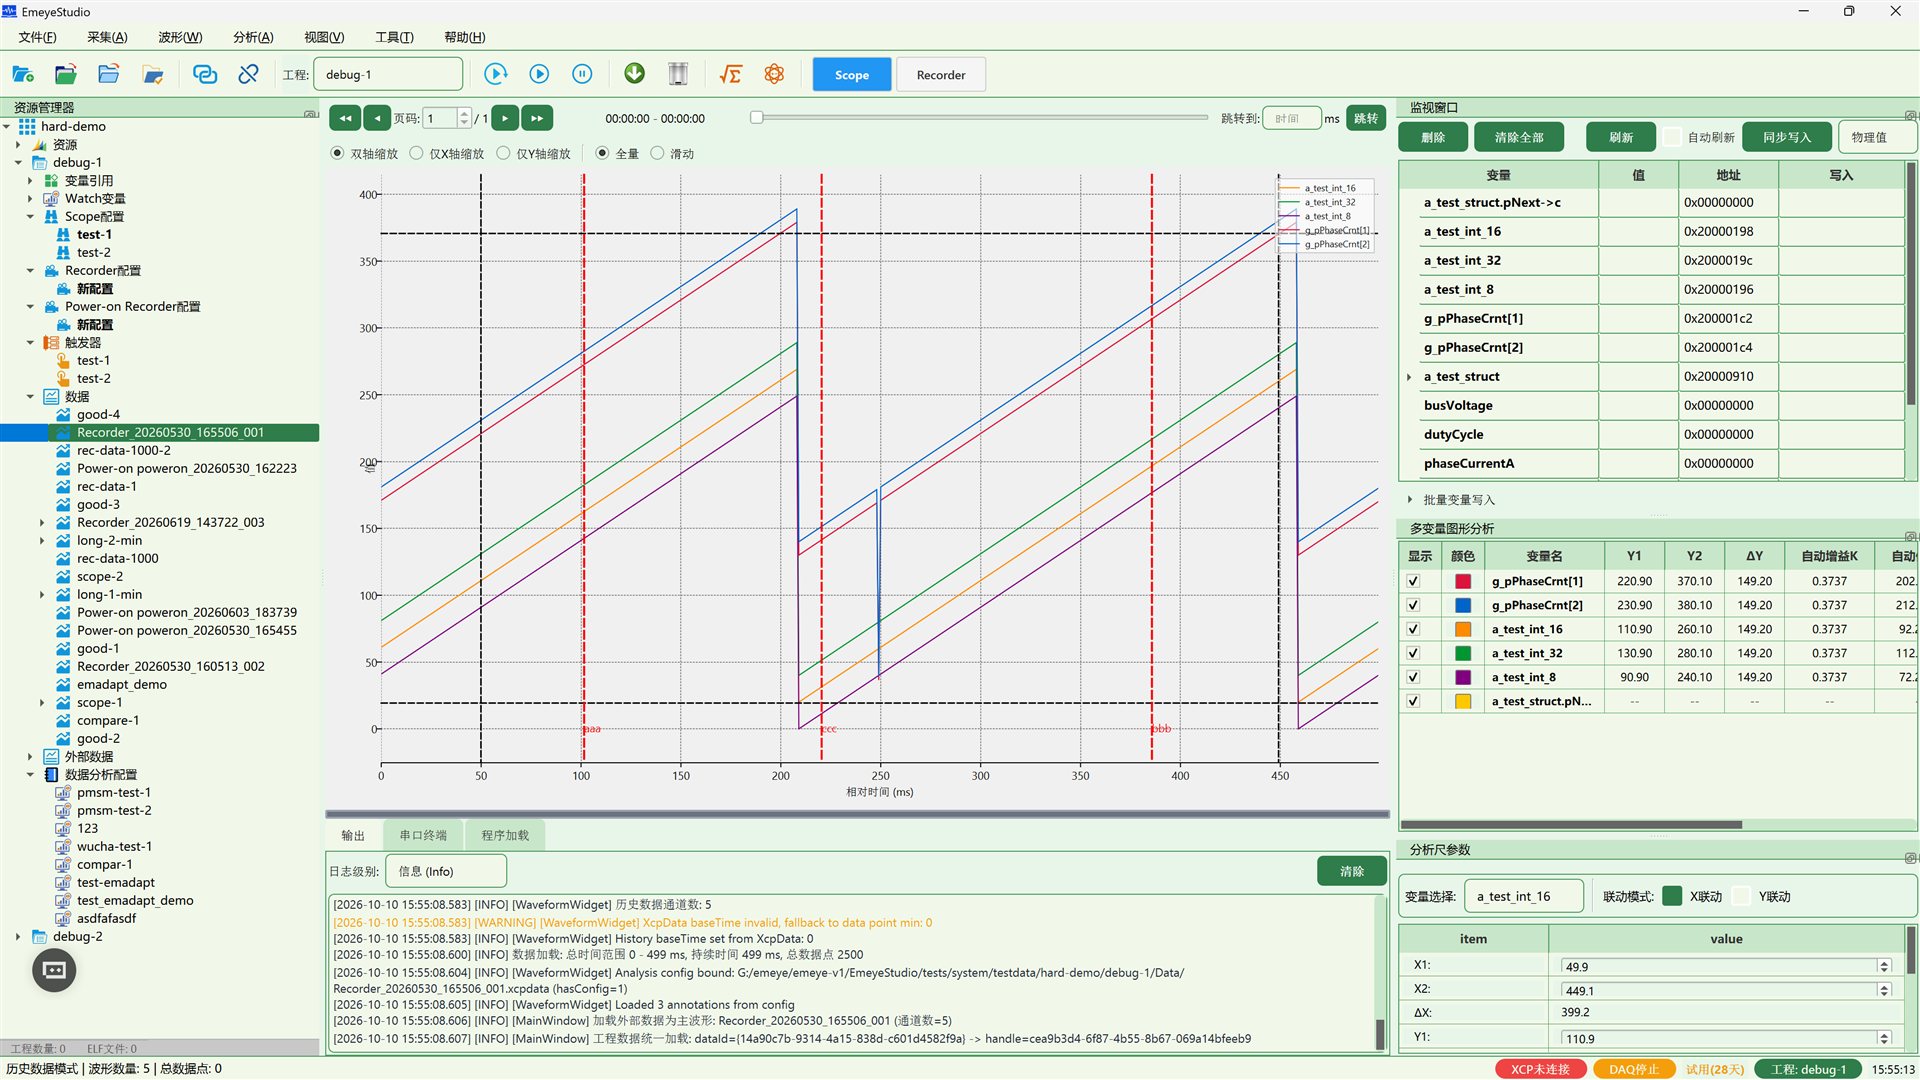Open the 采集(A) menu
The height and width of the screenshot is (1080, 1920).
point(107,37)
